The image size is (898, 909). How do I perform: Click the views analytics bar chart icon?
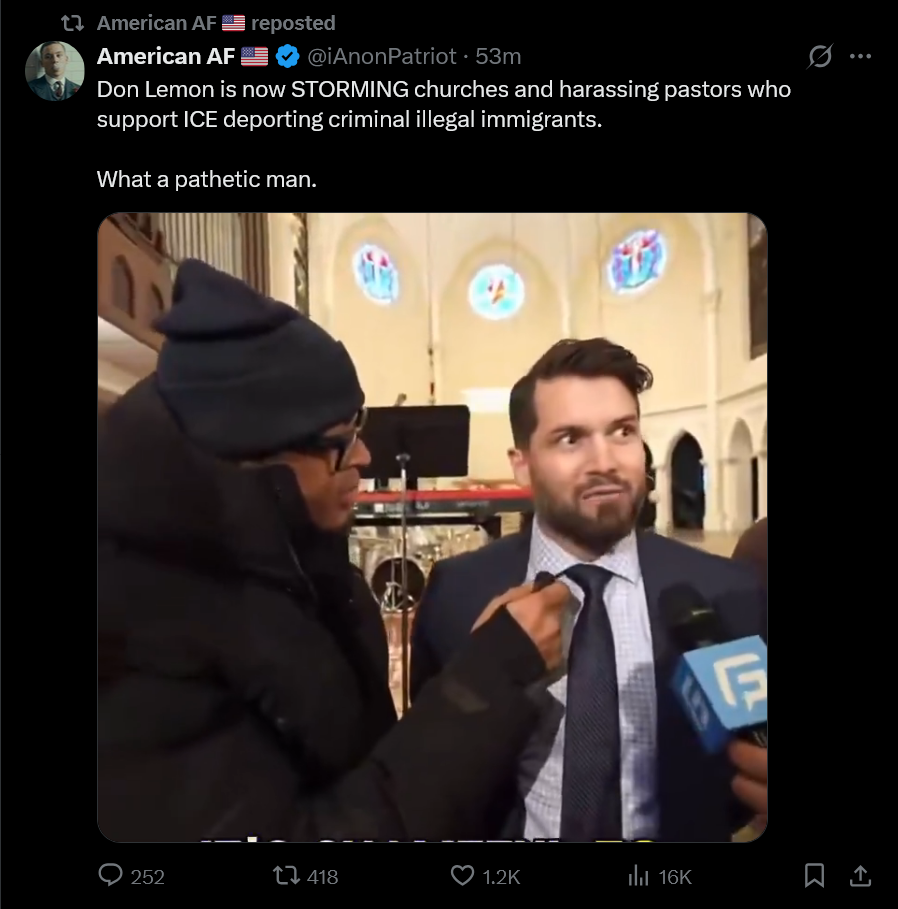638,875
